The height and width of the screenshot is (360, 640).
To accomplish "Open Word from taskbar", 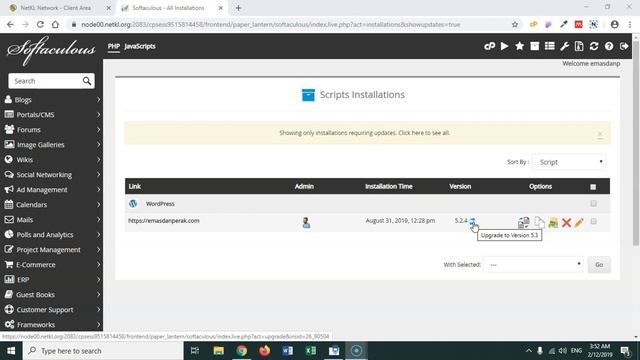I will point(287,351).
